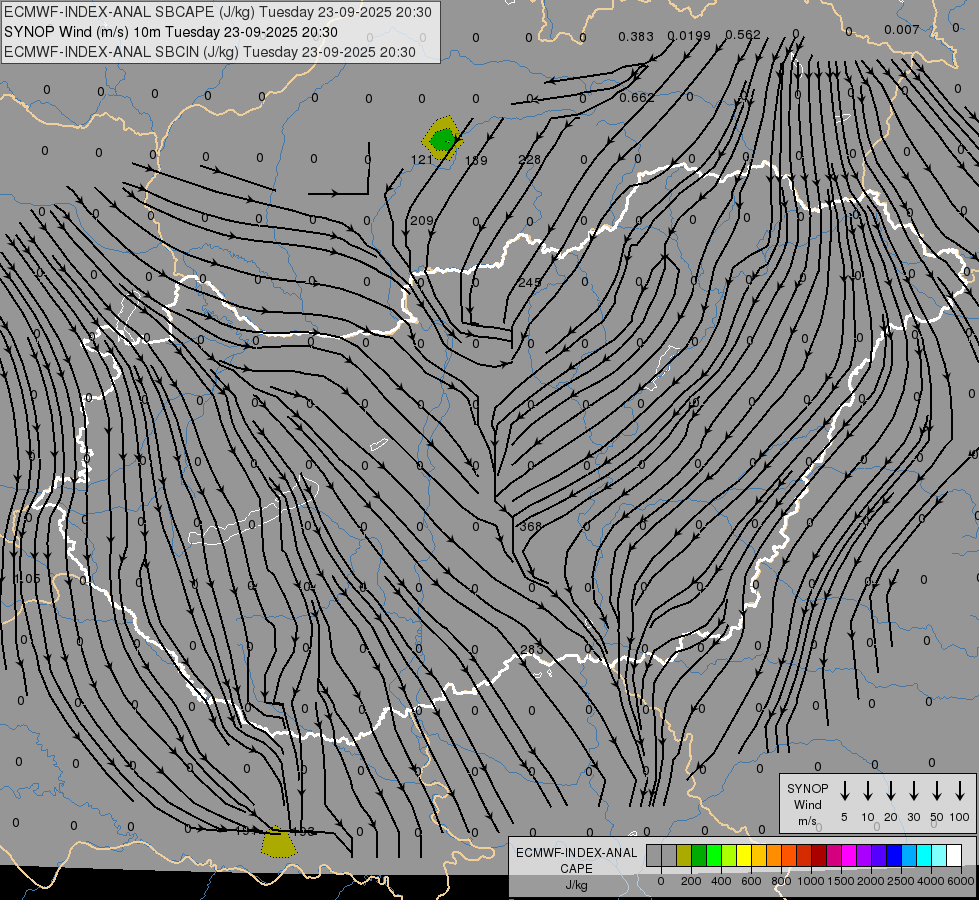This screenshot has height=900, width=979.
Task: Click the 800 tick label in CAPE legend
Action: (x=781, y=881)
